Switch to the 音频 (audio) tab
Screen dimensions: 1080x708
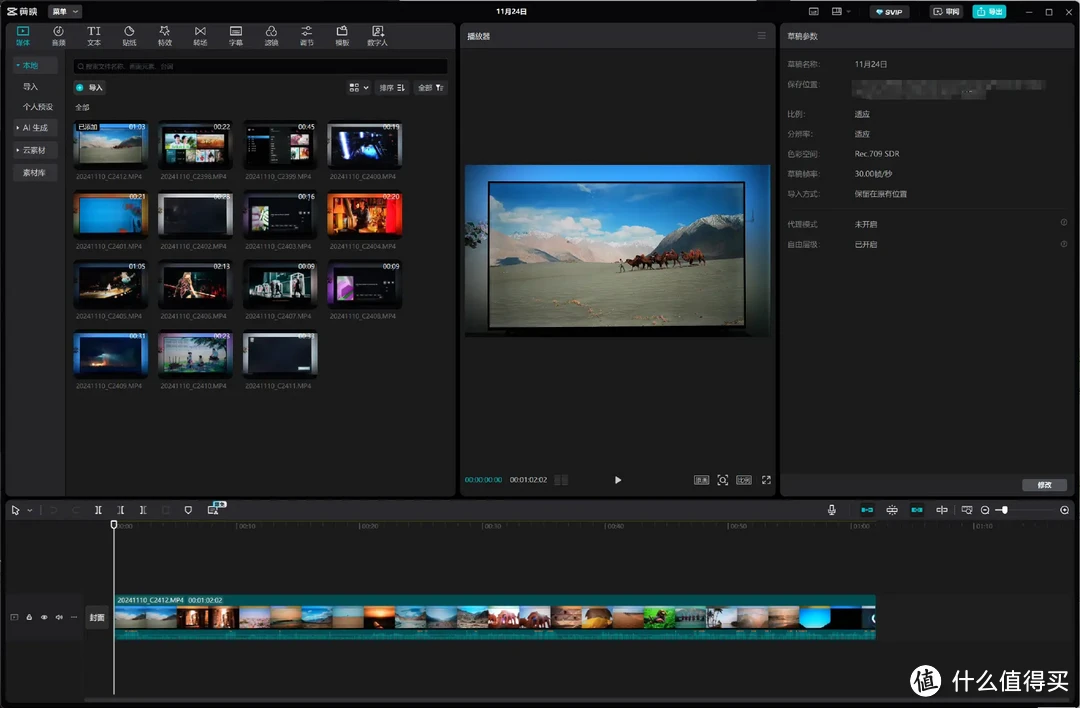pos(58,36)
